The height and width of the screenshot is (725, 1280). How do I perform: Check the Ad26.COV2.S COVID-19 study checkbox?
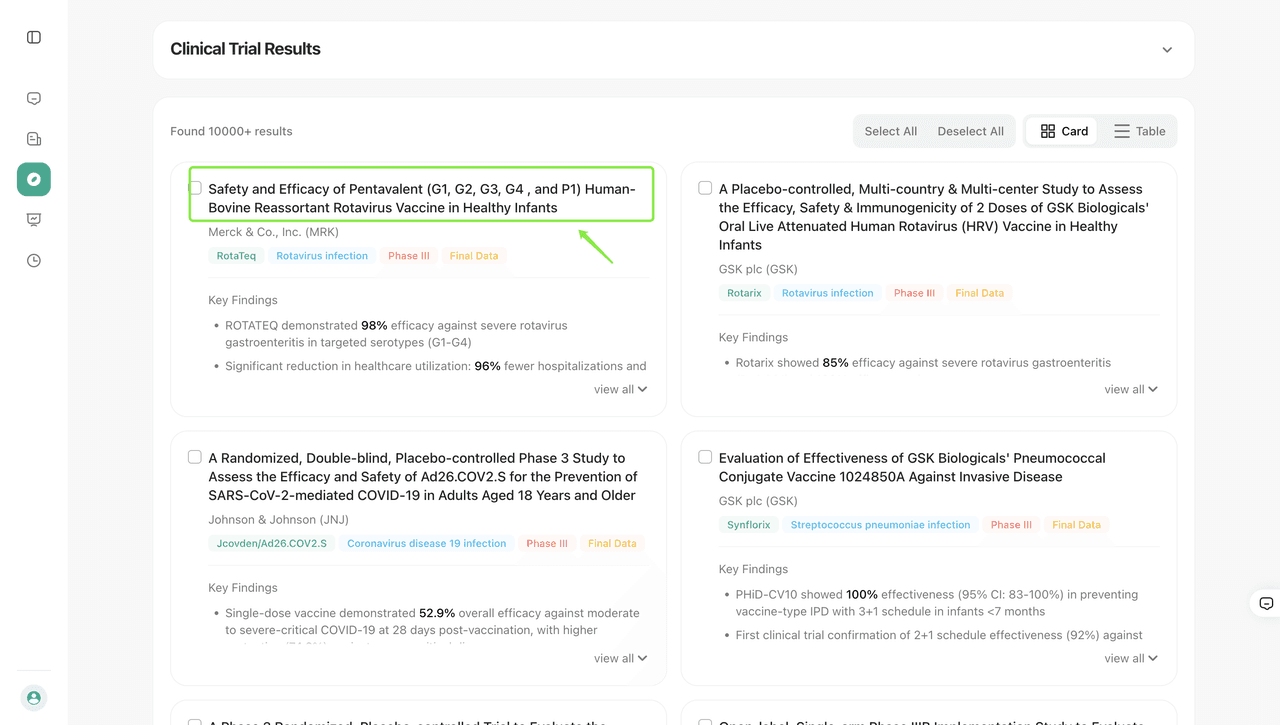click(x=194, y=456)
